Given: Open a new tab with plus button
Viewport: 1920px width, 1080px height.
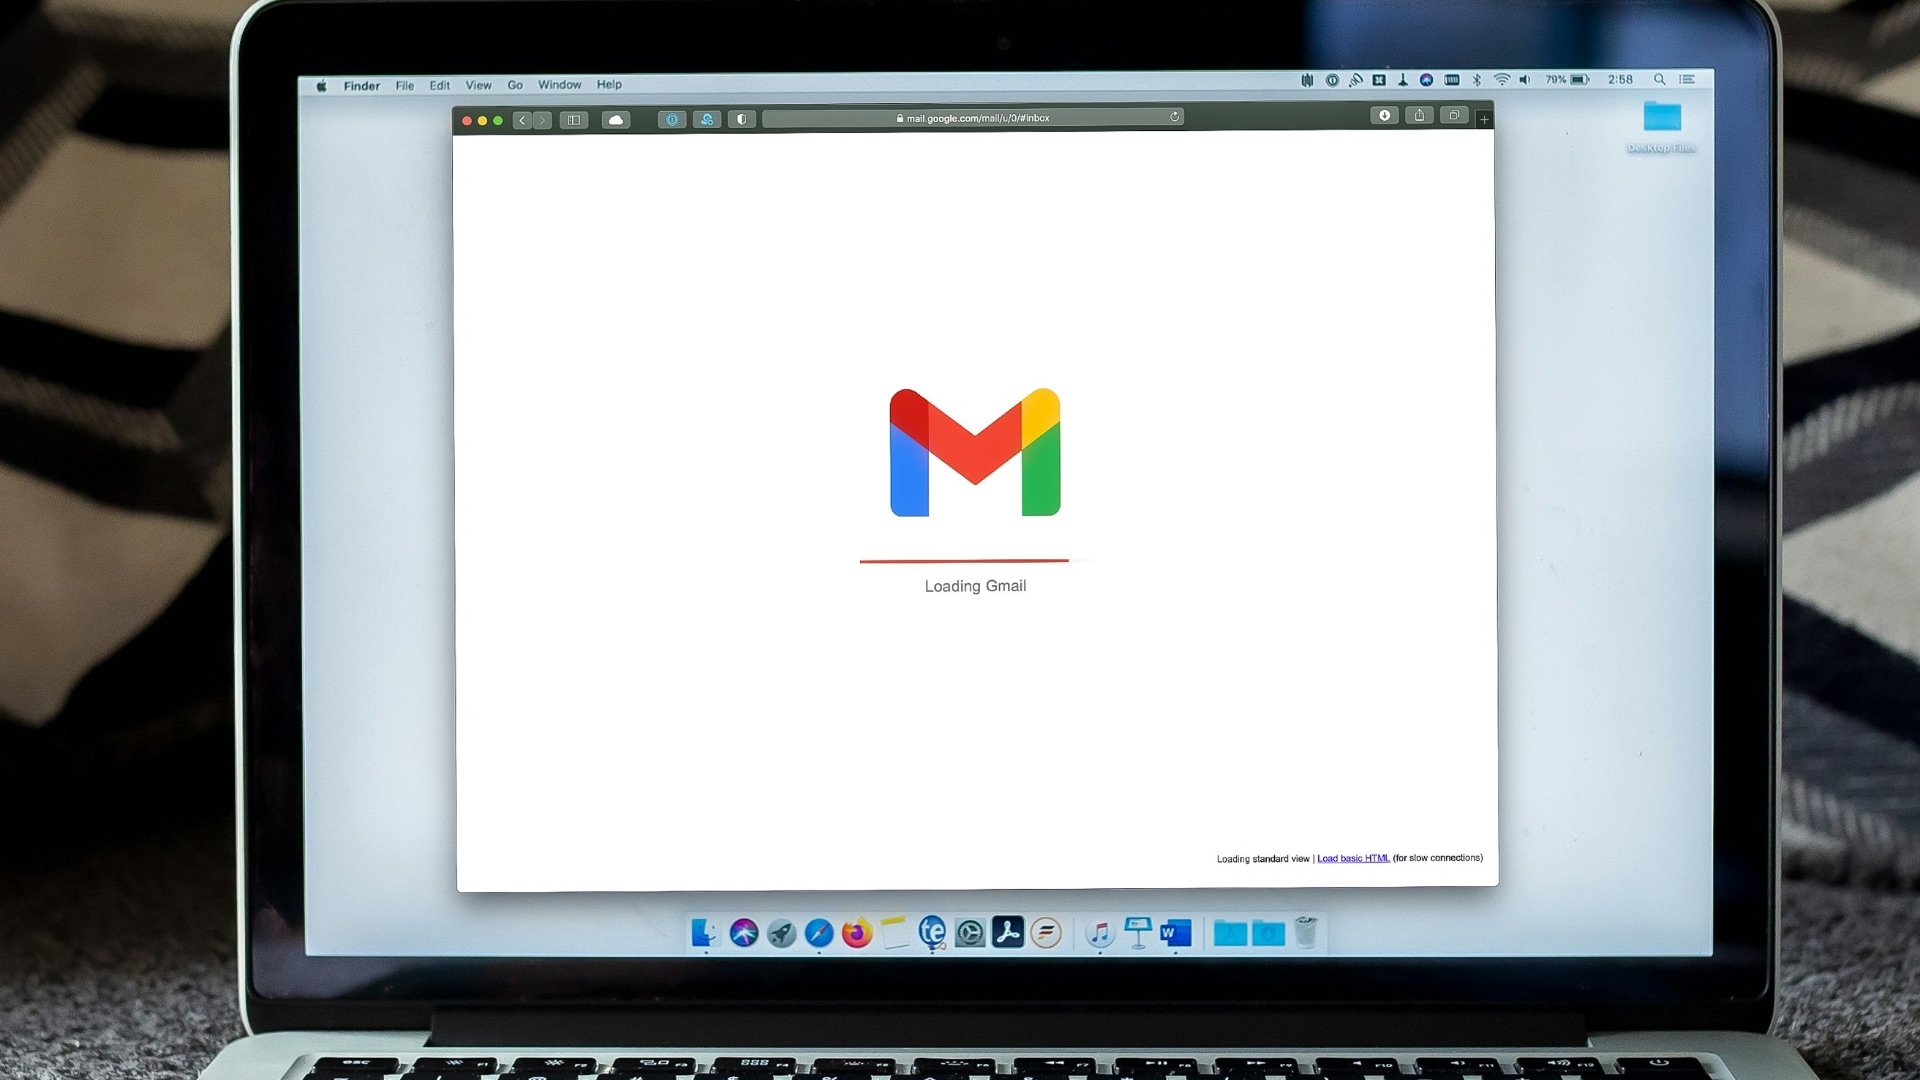Looking at the screenshot, I should pyautogui.click(x=1484, y=120).
